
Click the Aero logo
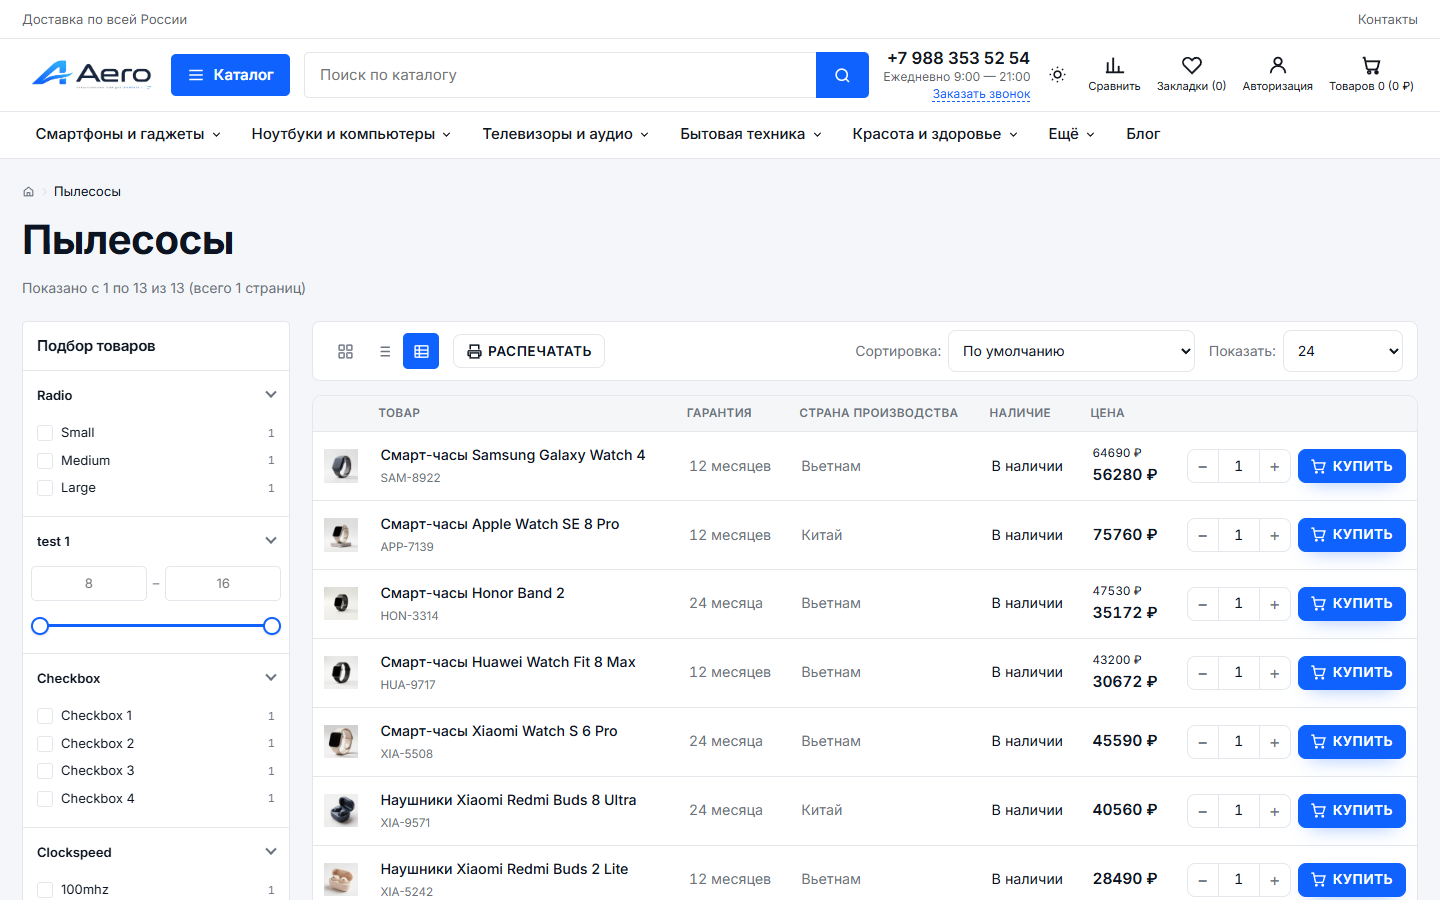click(92, 75)
